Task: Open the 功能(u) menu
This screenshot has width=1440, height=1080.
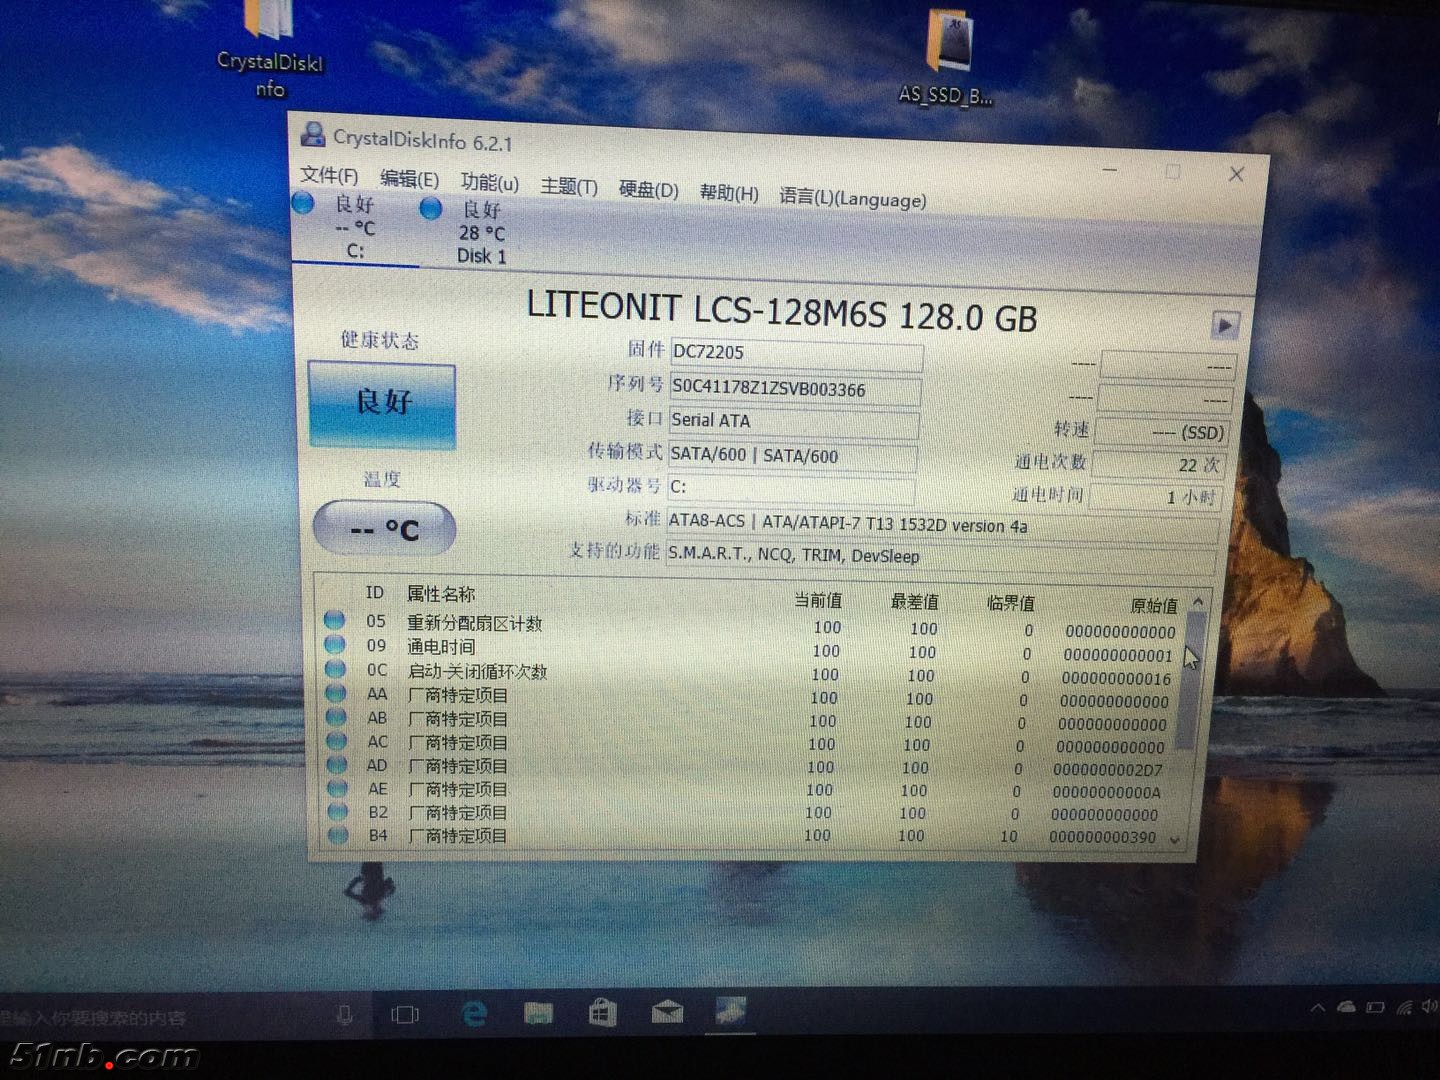Action: (490, 183)
